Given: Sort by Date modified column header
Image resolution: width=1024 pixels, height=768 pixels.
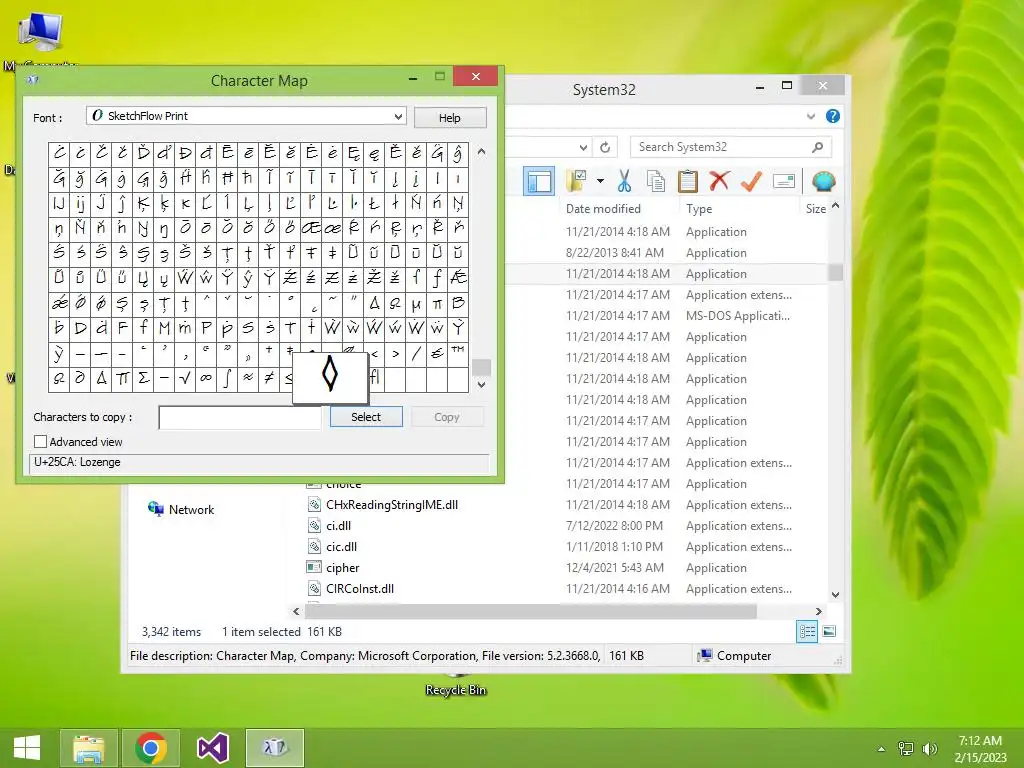Looking at the screenshot, I should (603, 208).
